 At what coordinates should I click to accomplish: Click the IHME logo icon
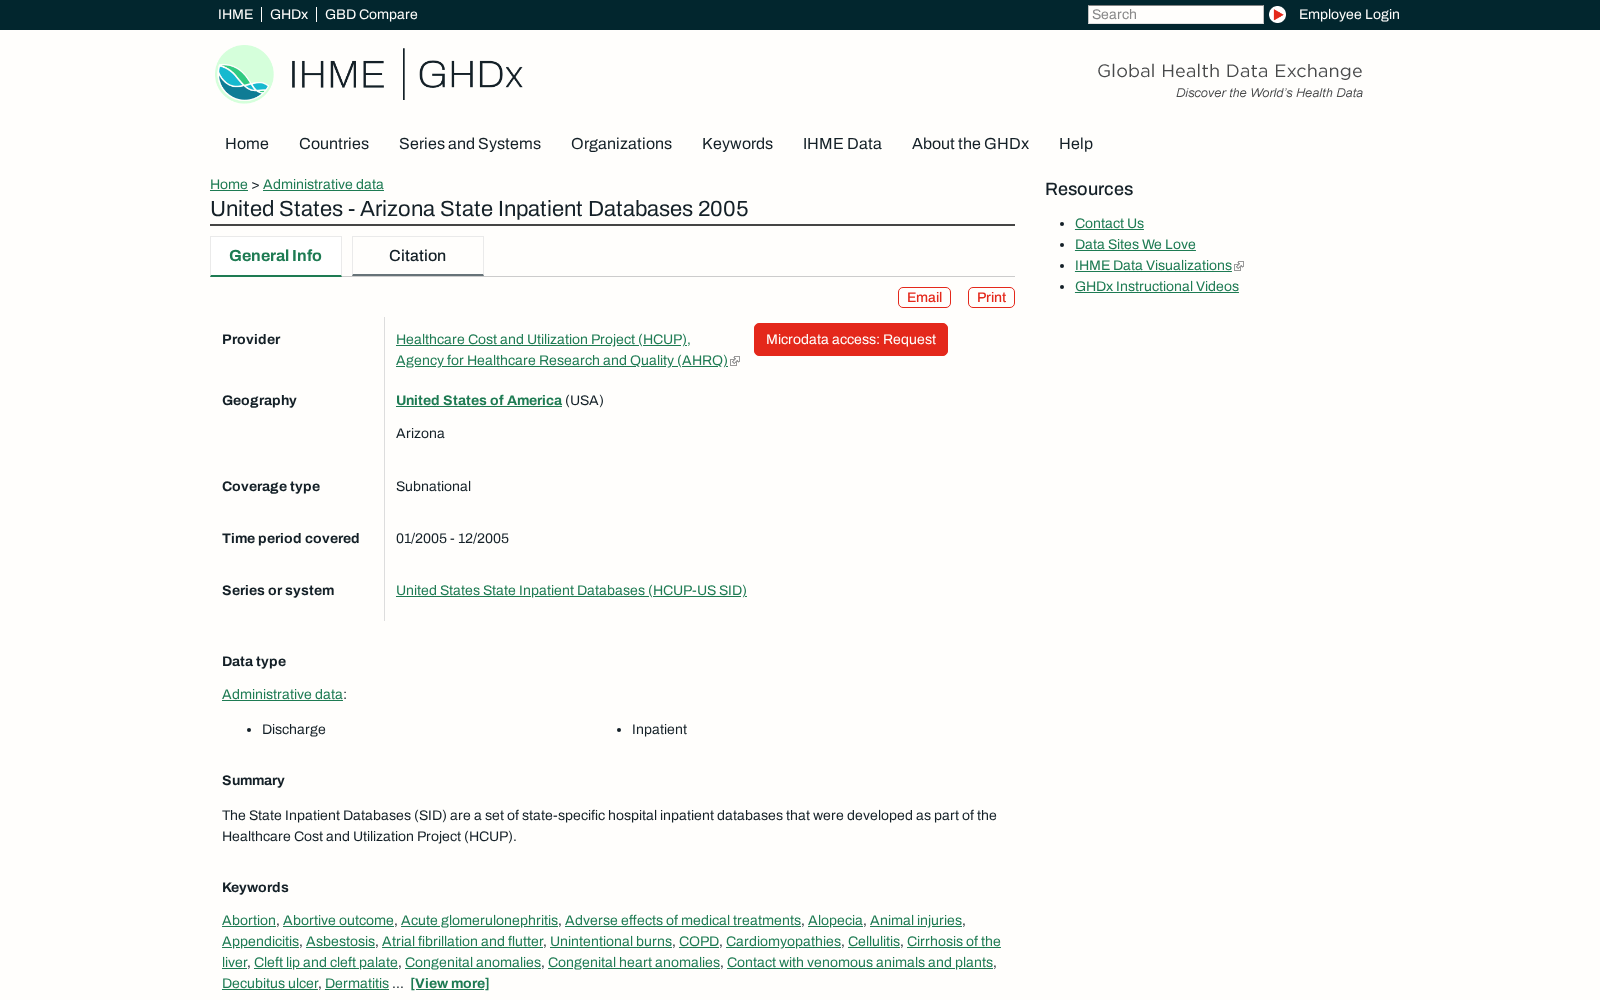[x=245, y=74]
